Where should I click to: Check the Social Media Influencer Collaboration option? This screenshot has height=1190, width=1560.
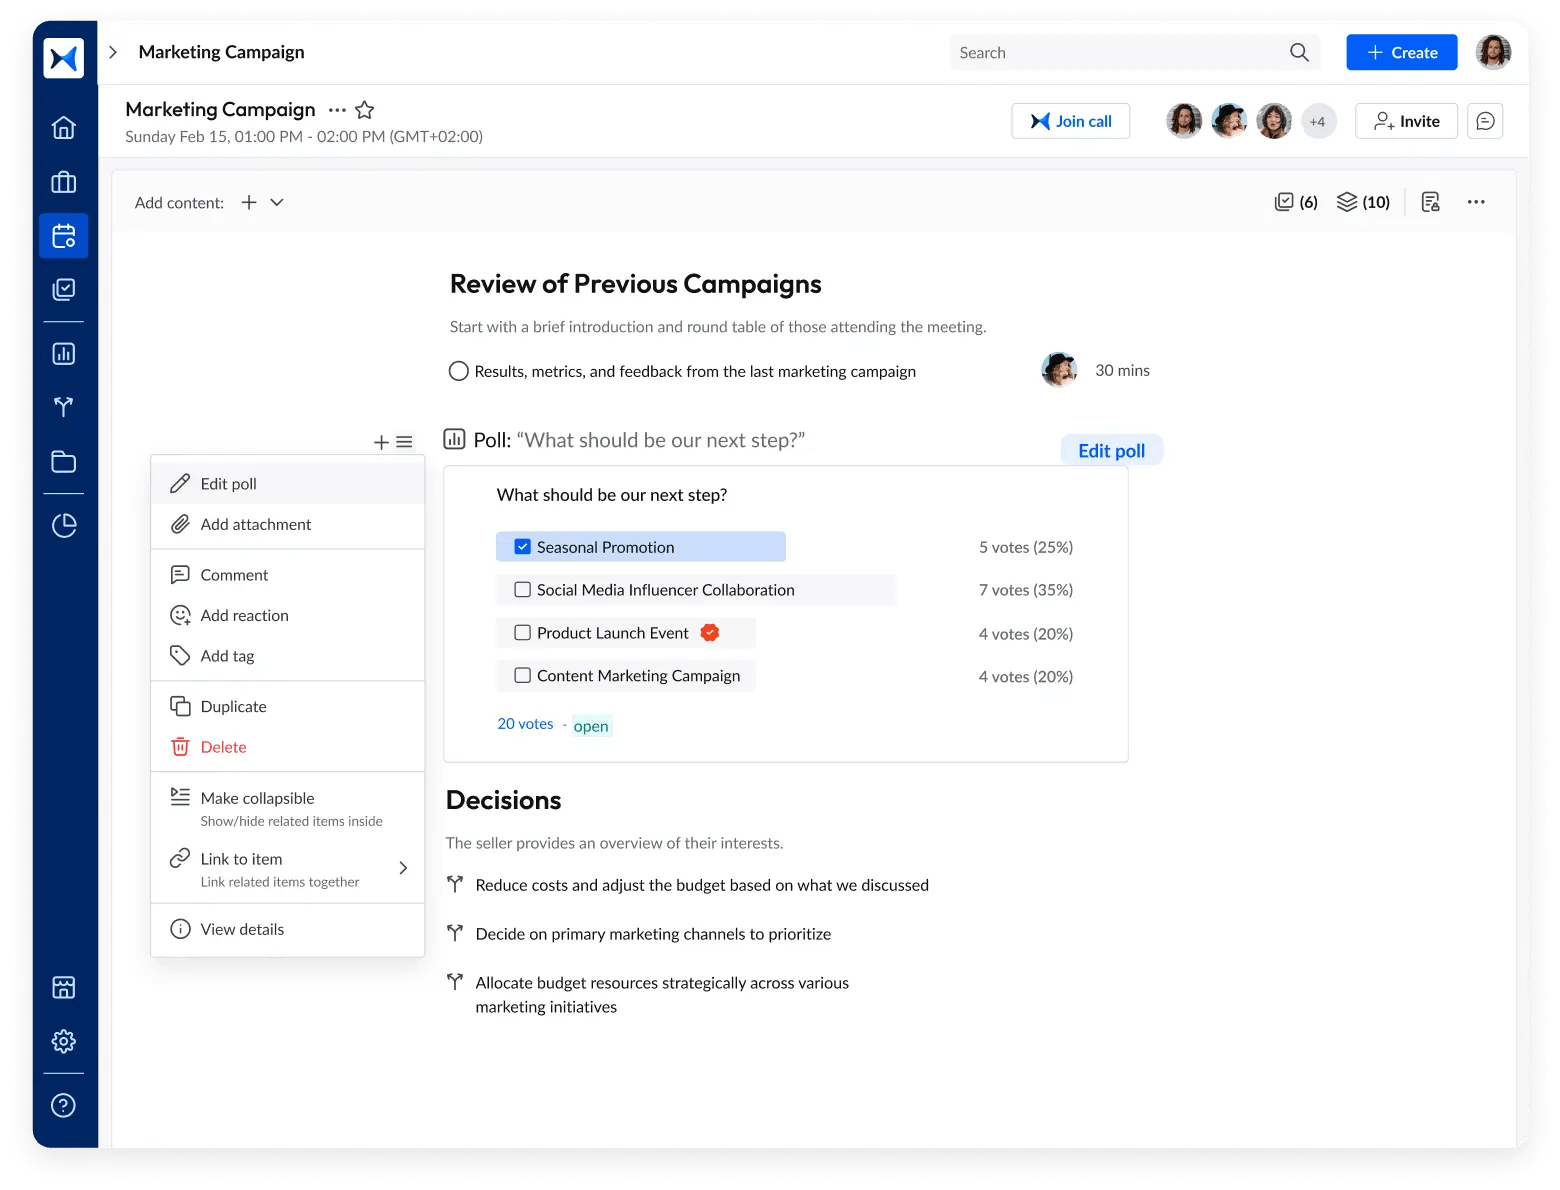522,590
